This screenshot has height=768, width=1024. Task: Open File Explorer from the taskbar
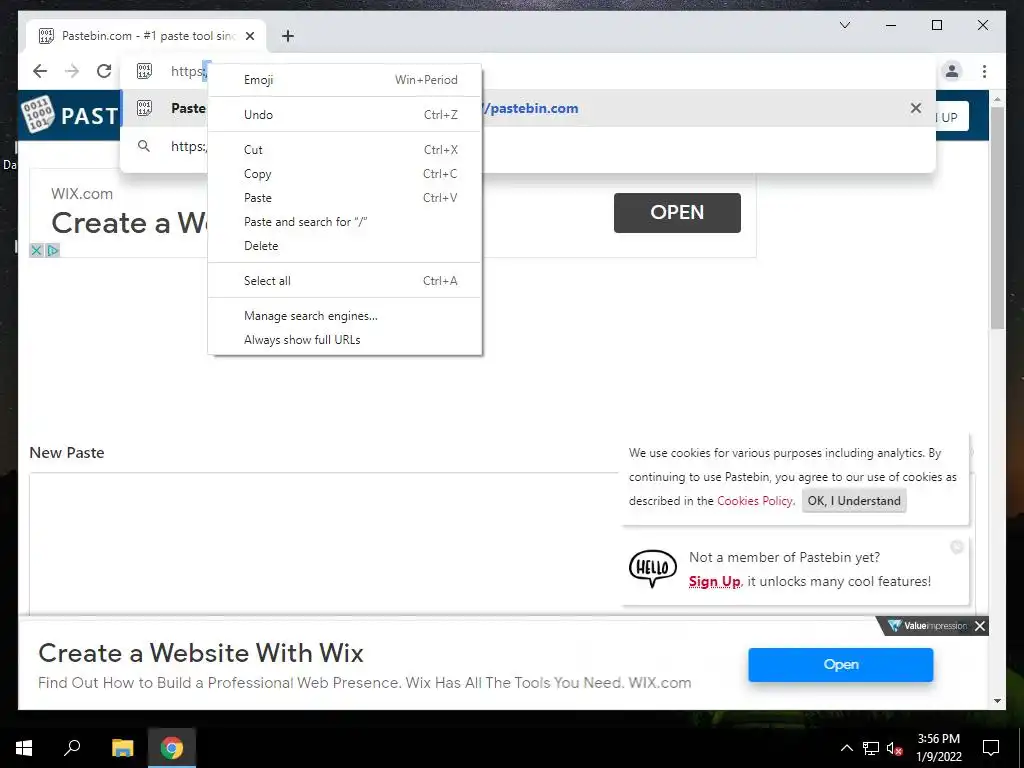click(122, 748)
